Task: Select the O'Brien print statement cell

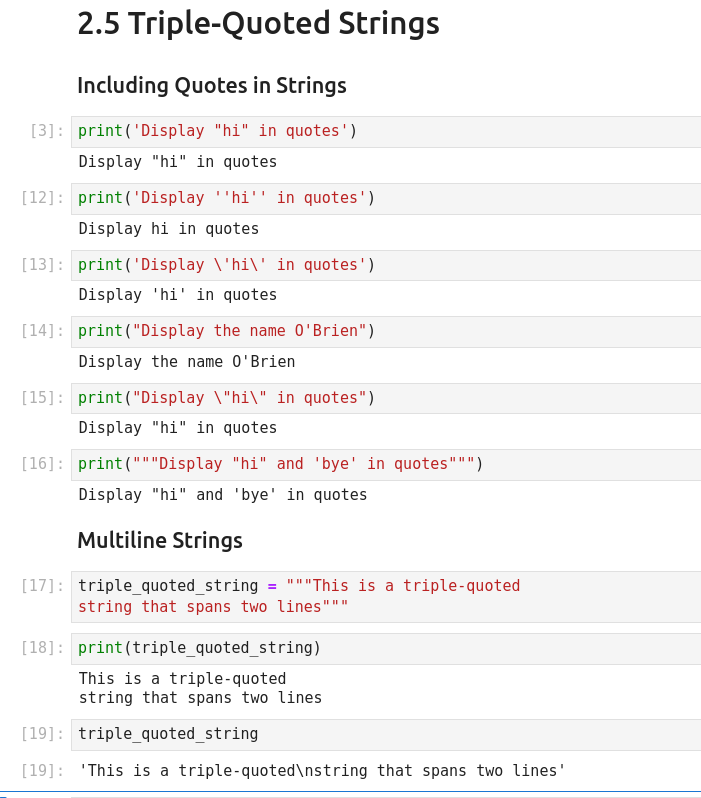Action: (x=385, y=331)
